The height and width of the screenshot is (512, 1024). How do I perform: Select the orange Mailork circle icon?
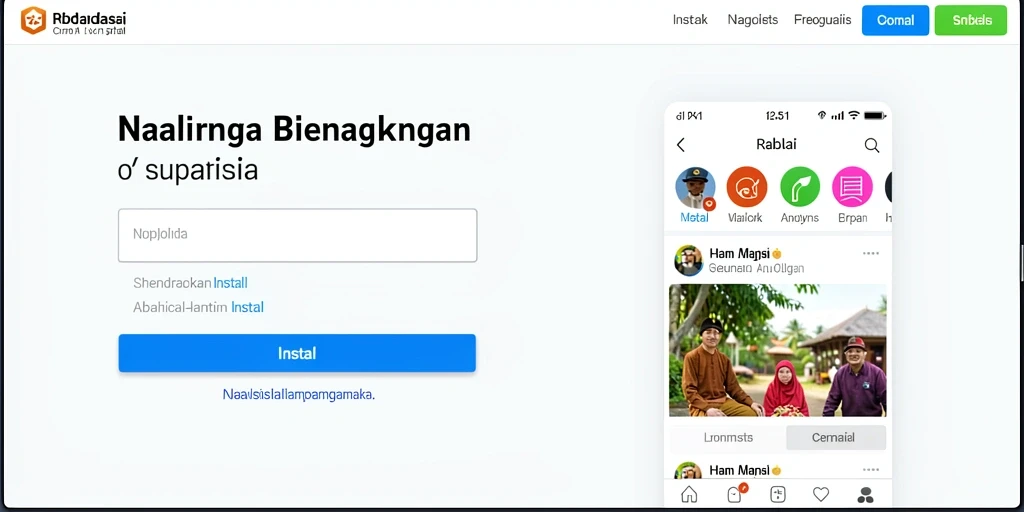[746, 187]
